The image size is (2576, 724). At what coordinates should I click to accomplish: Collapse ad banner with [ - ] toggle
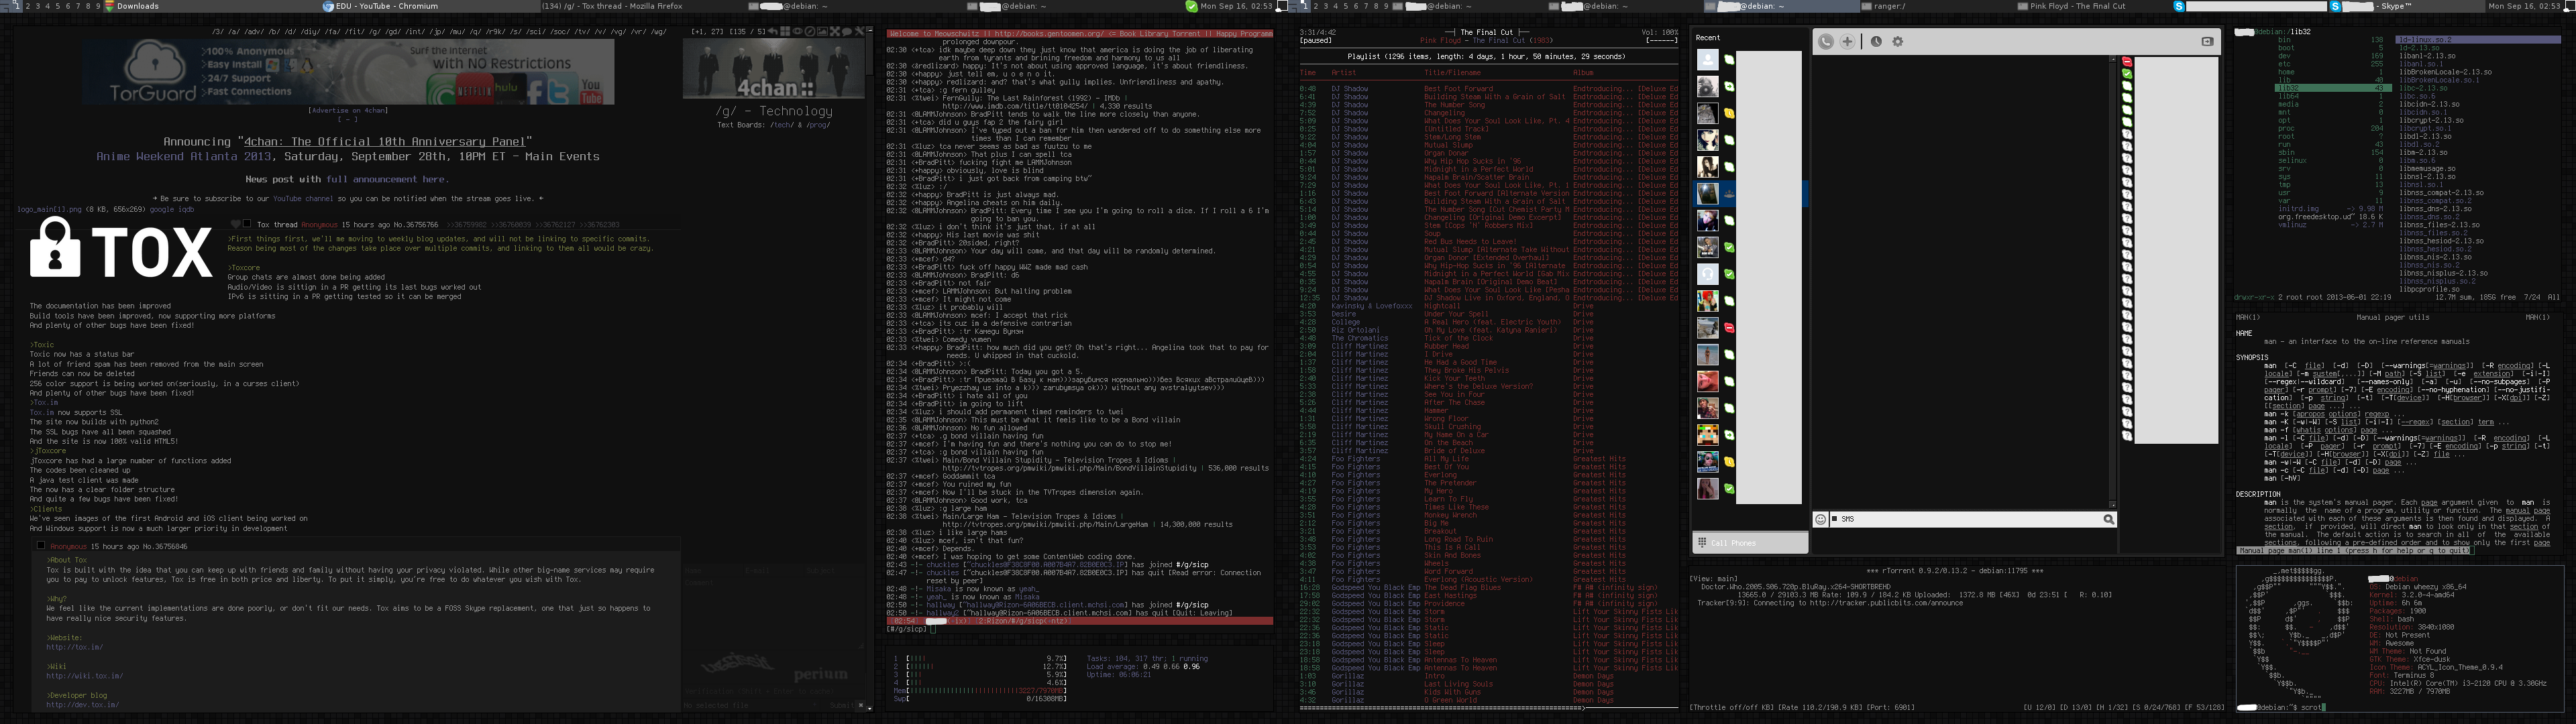pyautogui.click(x=347, y=119)
